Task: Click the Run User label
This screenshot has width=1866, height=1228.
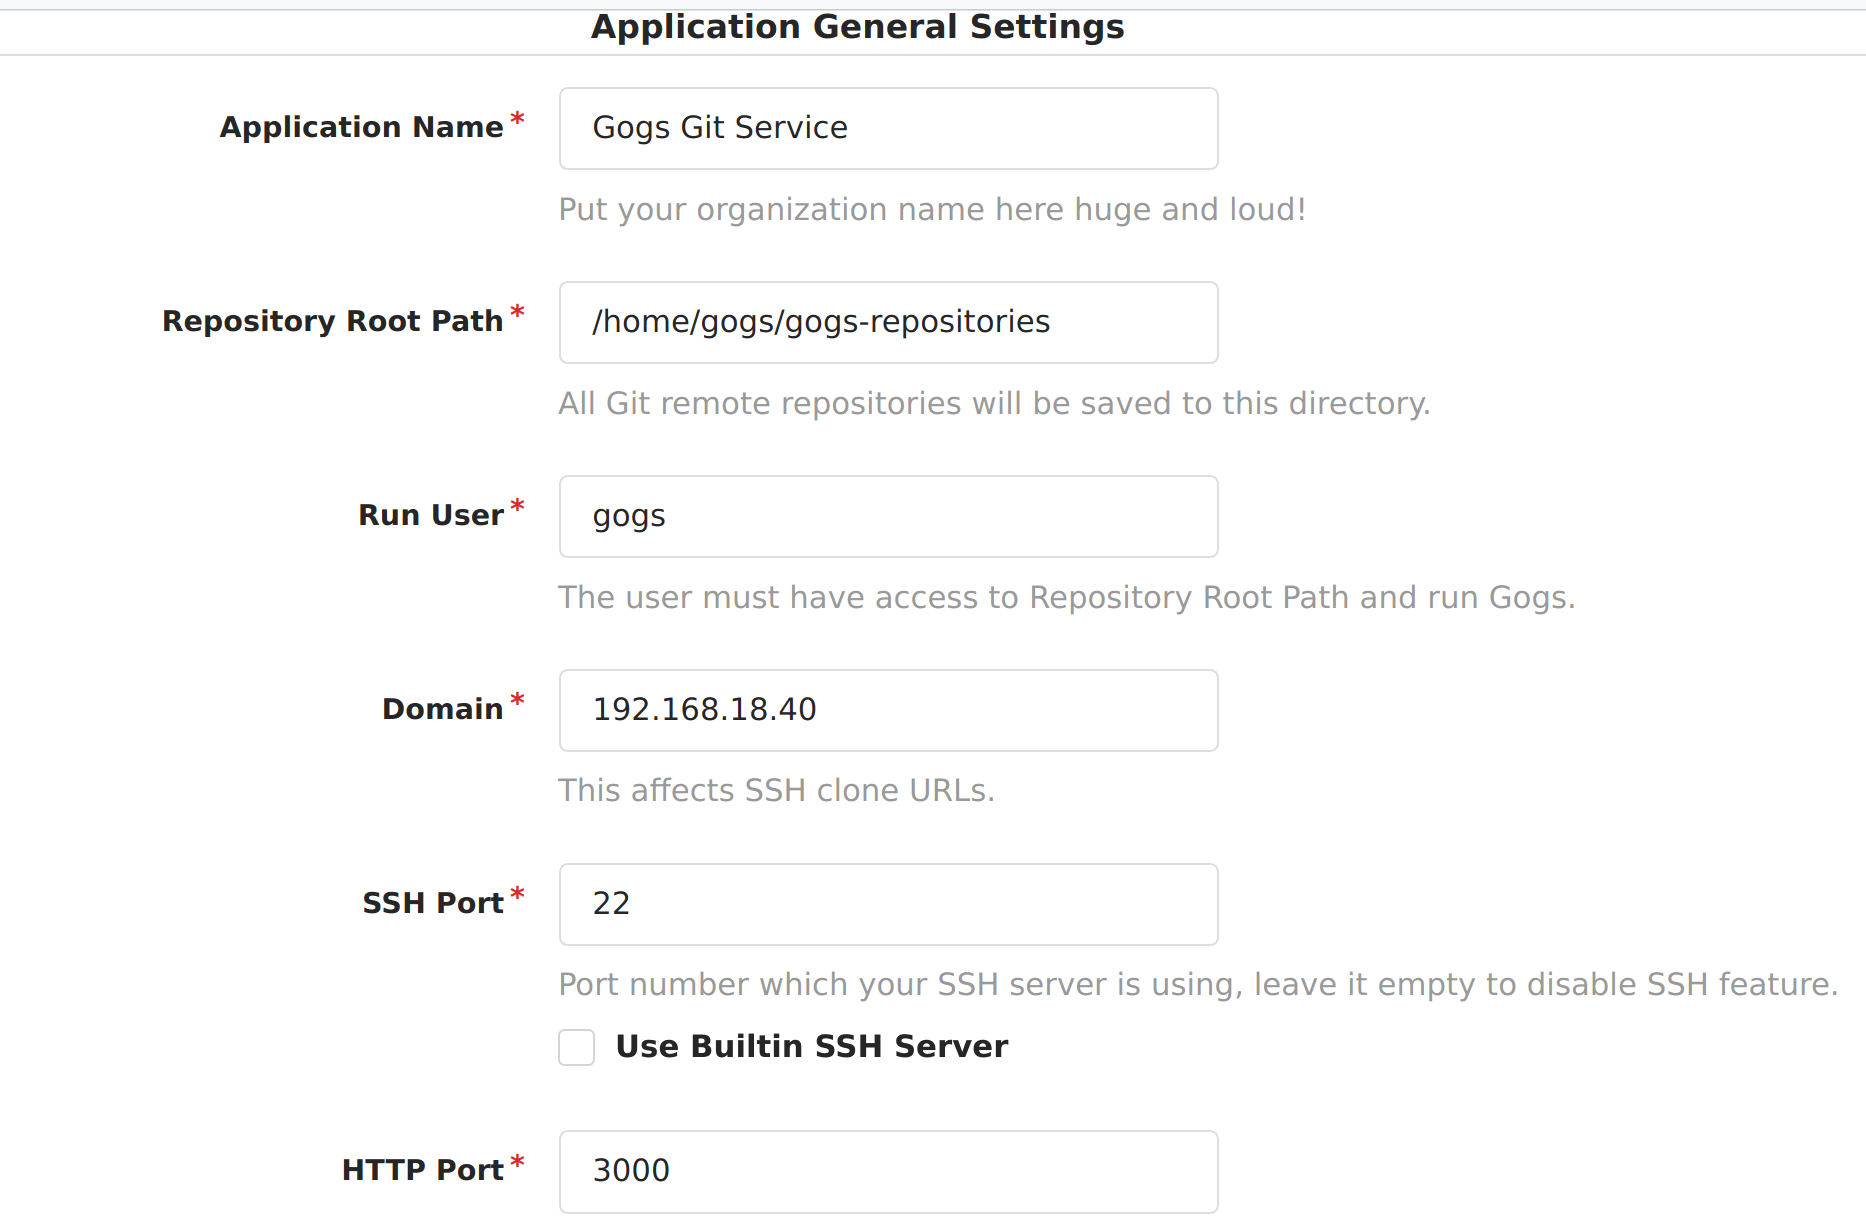Action: [430, 515]
